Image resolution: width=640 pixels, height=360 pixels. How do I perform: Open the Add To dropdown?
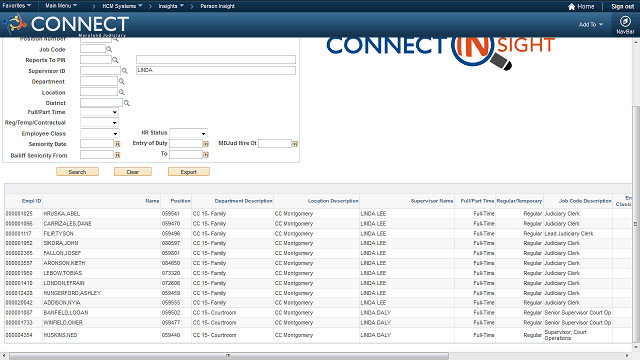click(591, 24)
